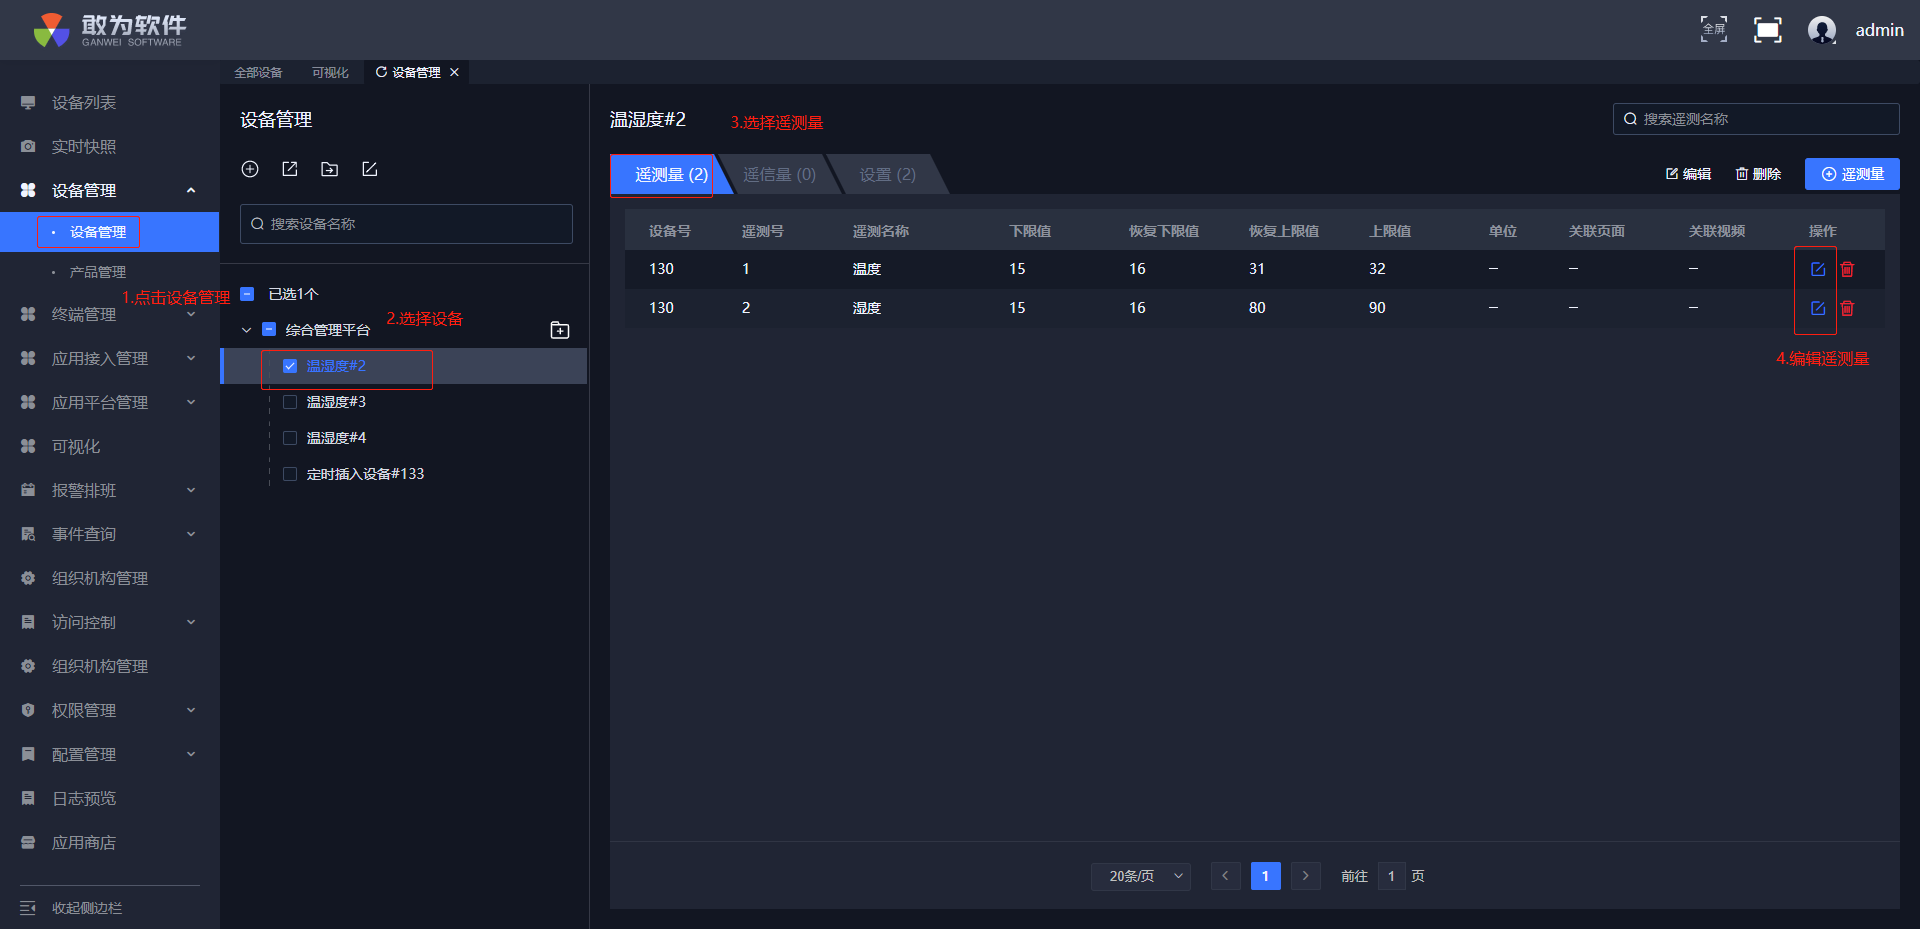Expand the 权限管理 sidebar group
The width and height of the screenshot is (1920, 929).
(x=191, y=711)
